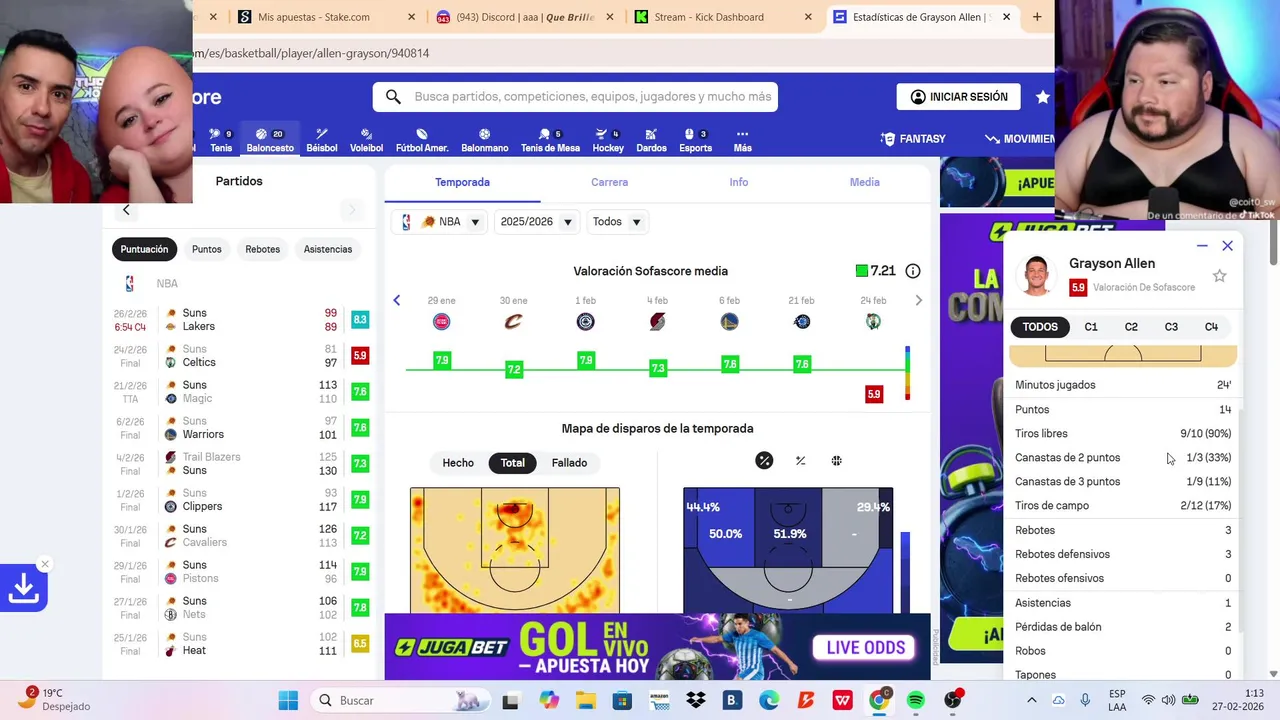Select C4 quarter in popup
1280x720 pixels.
coord(1211,327)
